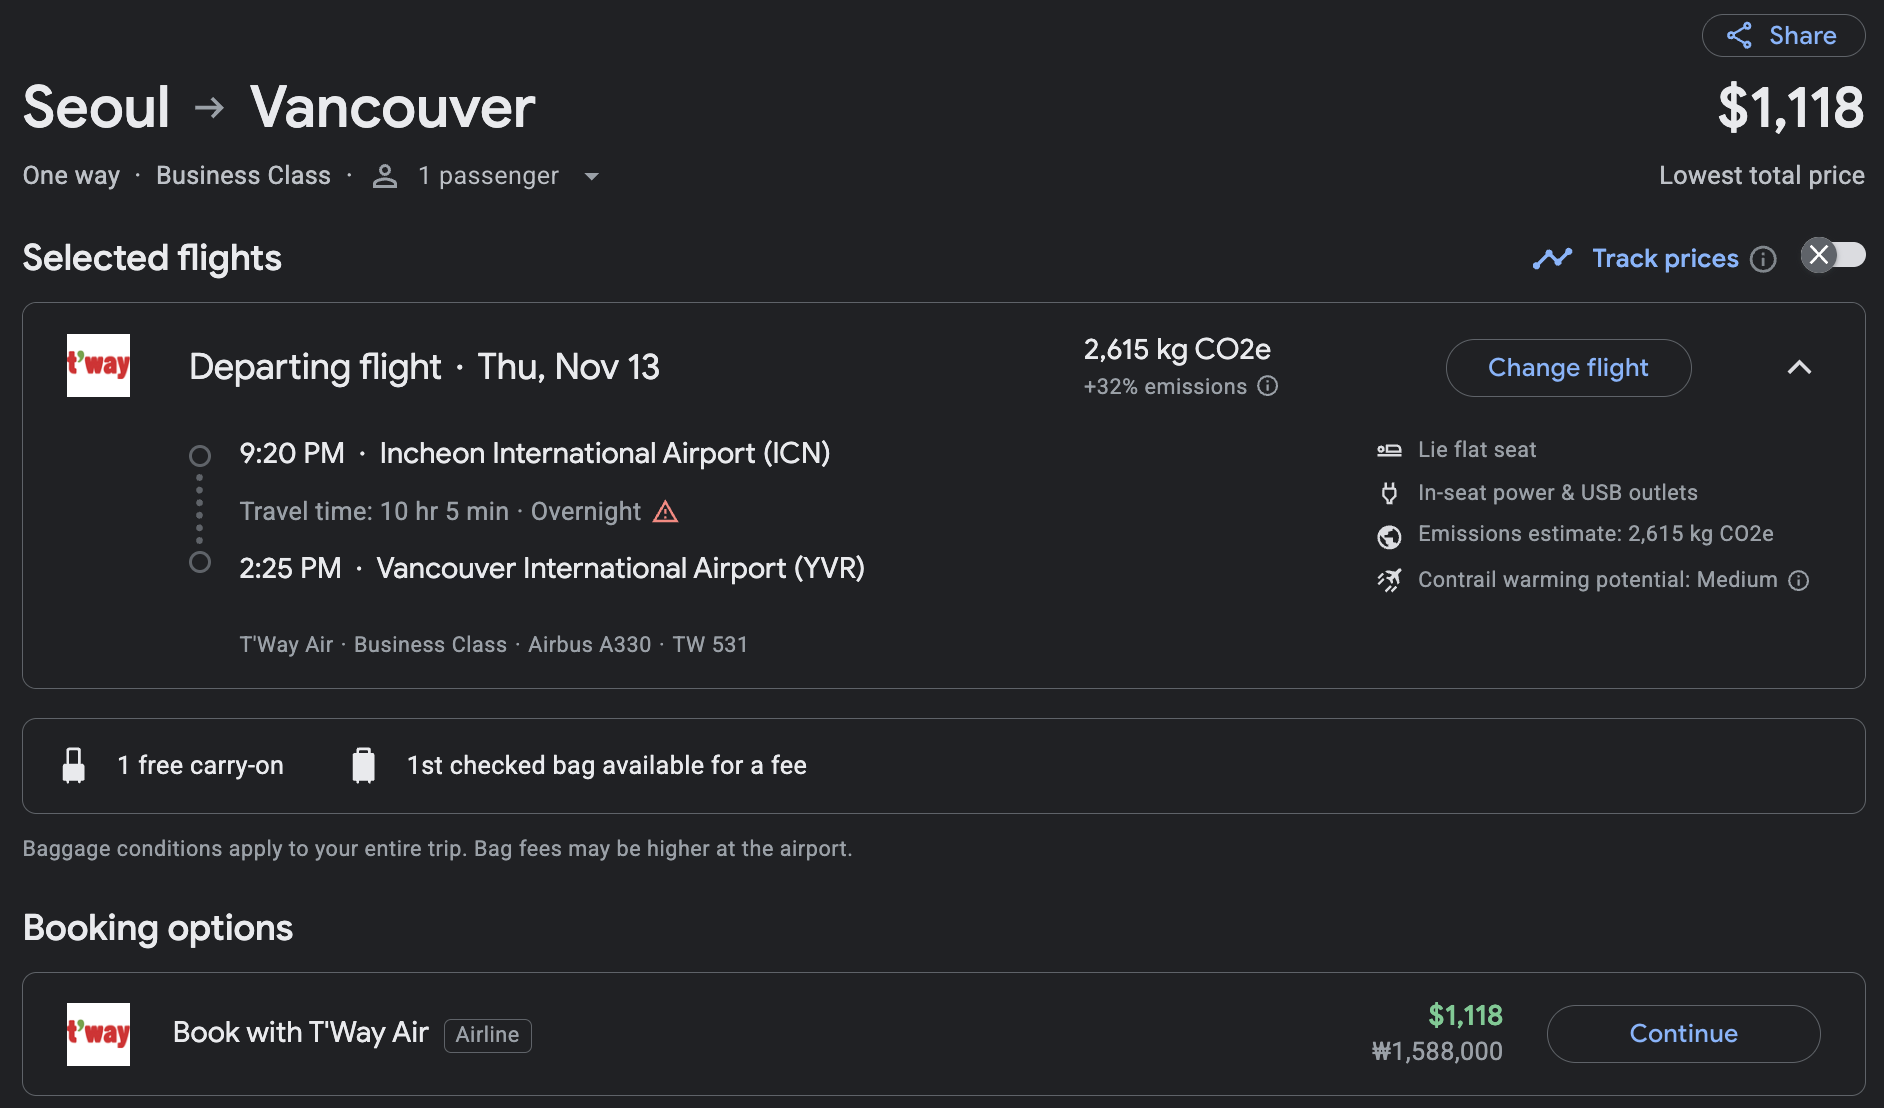Click Continue to book with T'Way Air
Screen dimensions: 1884x1108
pyautogui.click(x=1683, y=1033)
